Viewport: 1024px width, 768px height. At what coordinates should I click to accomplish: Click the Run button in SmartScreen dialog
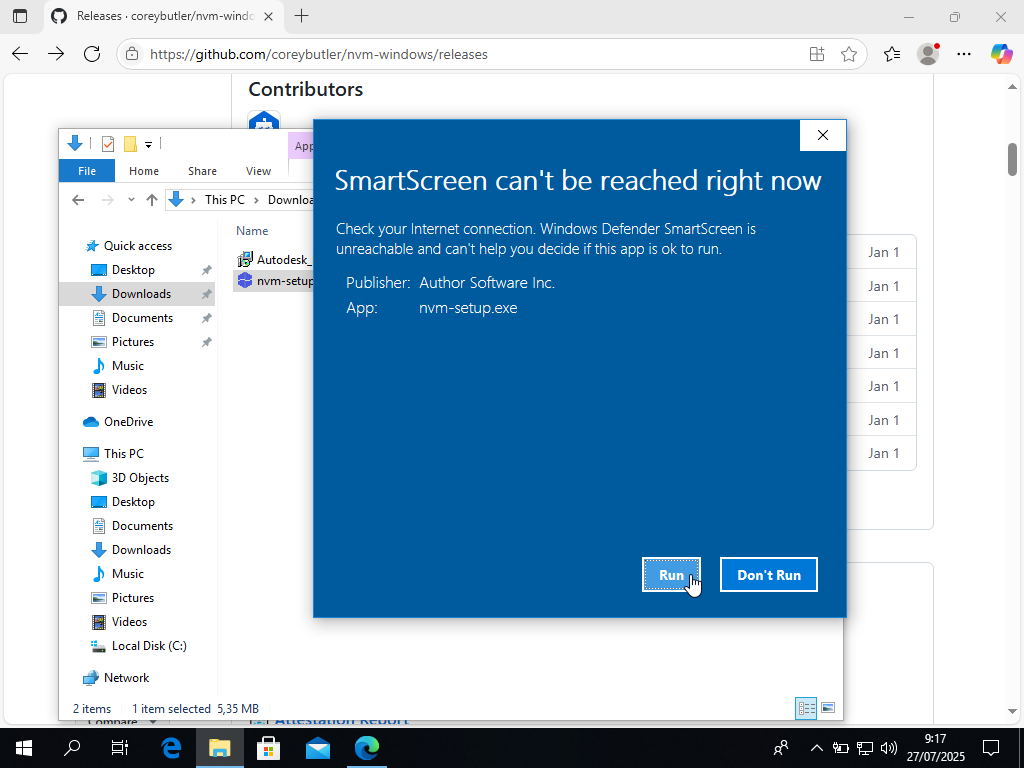tap(671, 575)
